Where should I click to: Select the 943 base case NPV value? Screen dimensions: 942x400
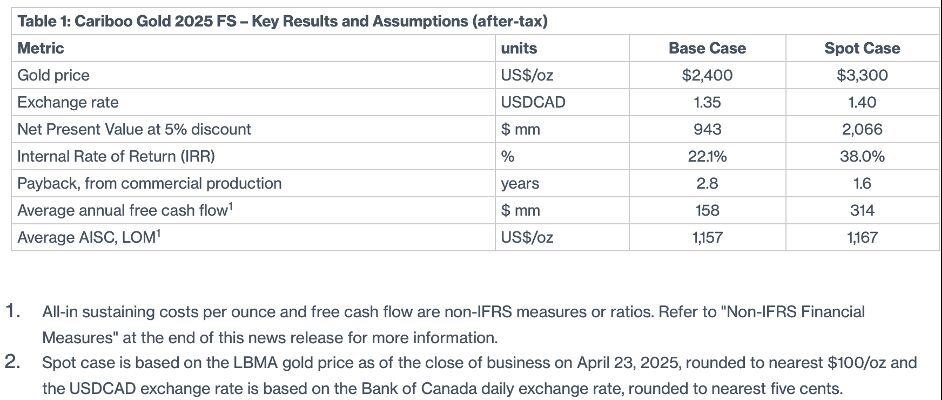[x=707, y=129]
